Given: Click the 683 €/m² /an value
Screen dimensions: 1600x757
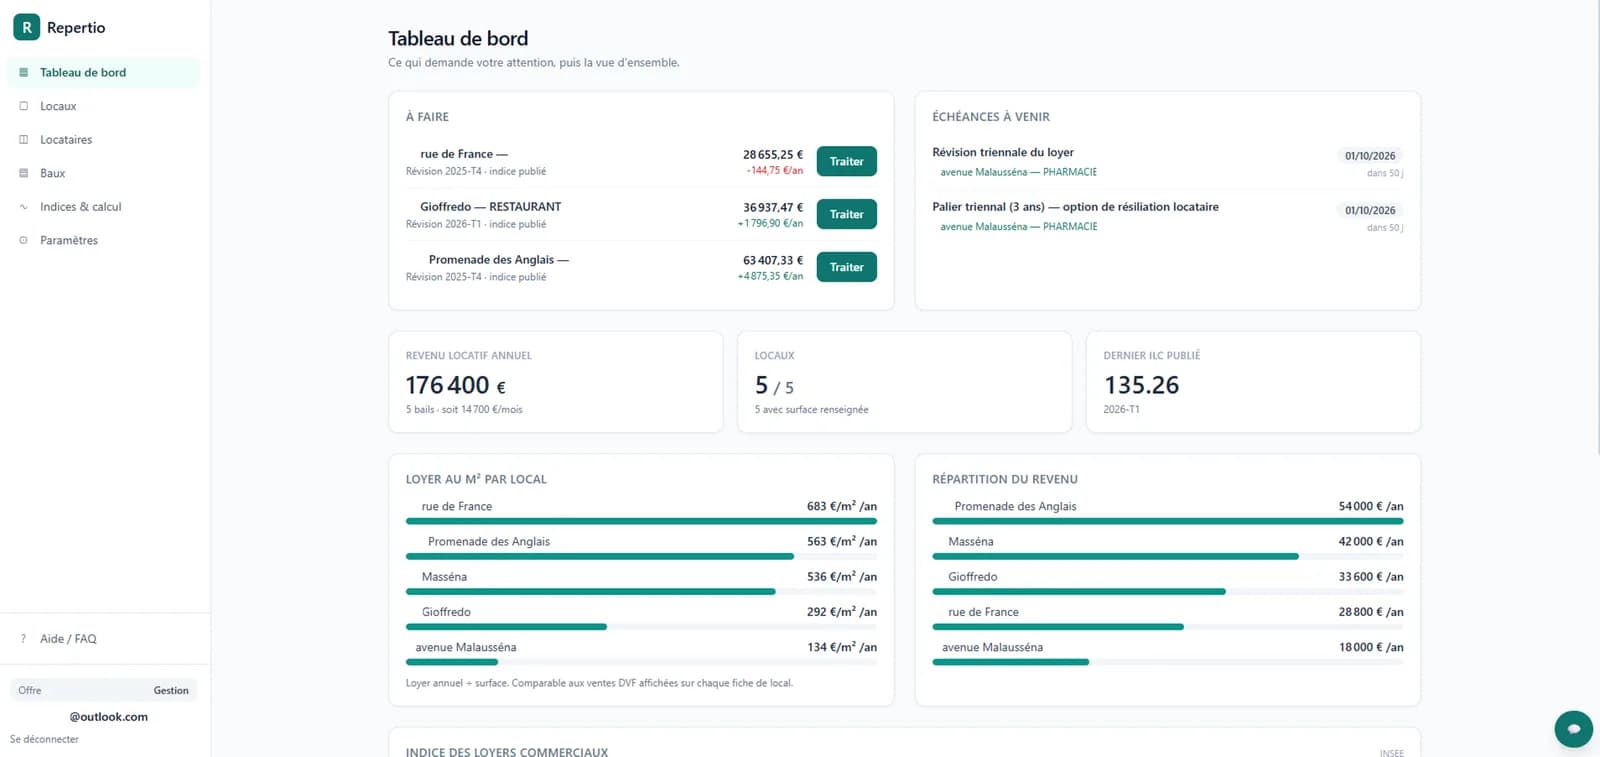Looking at the screenshot, I should tap(842, 506).
